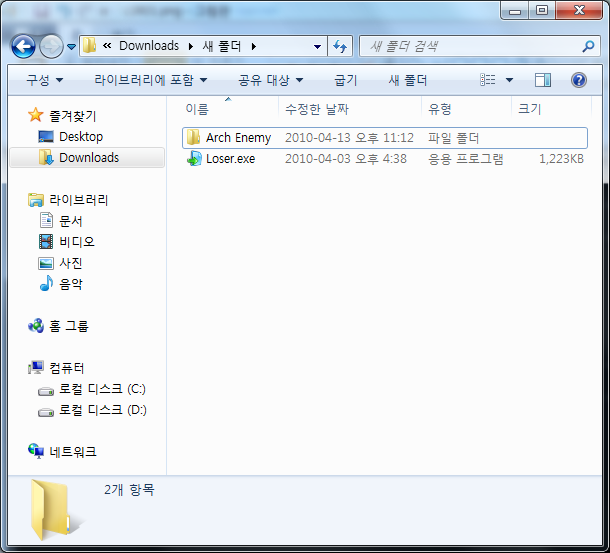Open the 공유 대상 share menu

pyautogui.click(x=270, y=80)
